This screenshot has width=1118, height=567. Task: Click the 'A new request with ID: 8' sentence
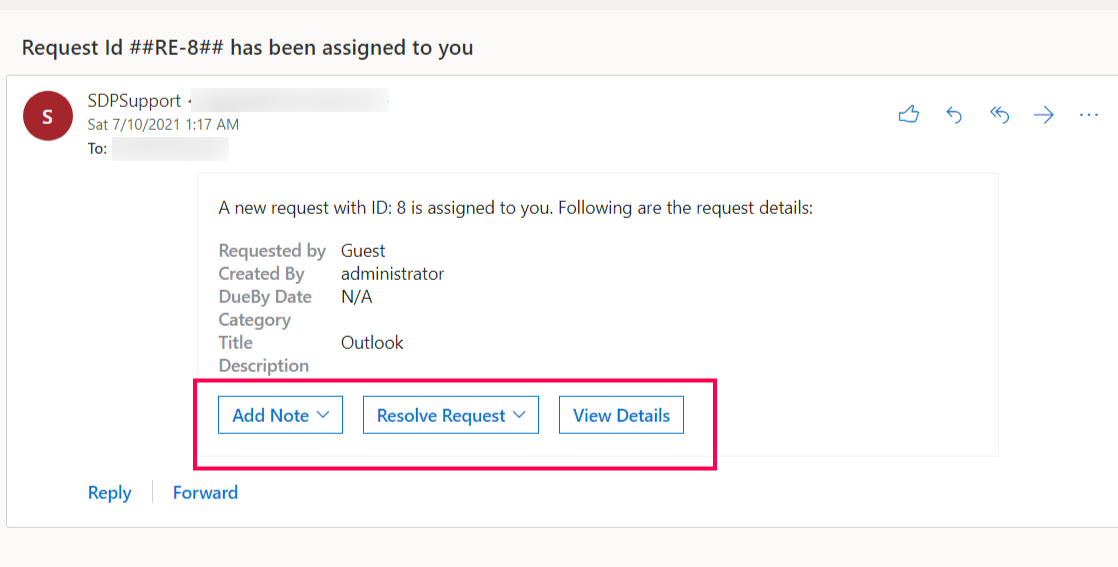point(516,208)
